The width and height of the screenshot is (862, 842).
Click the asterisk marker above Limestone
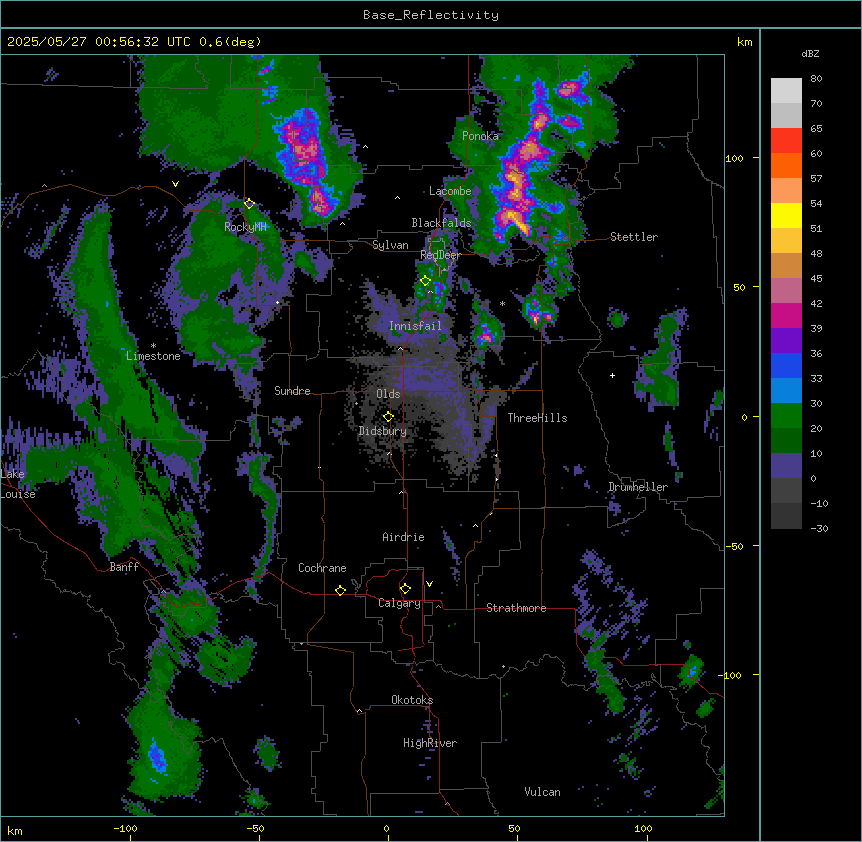(153, 346)
